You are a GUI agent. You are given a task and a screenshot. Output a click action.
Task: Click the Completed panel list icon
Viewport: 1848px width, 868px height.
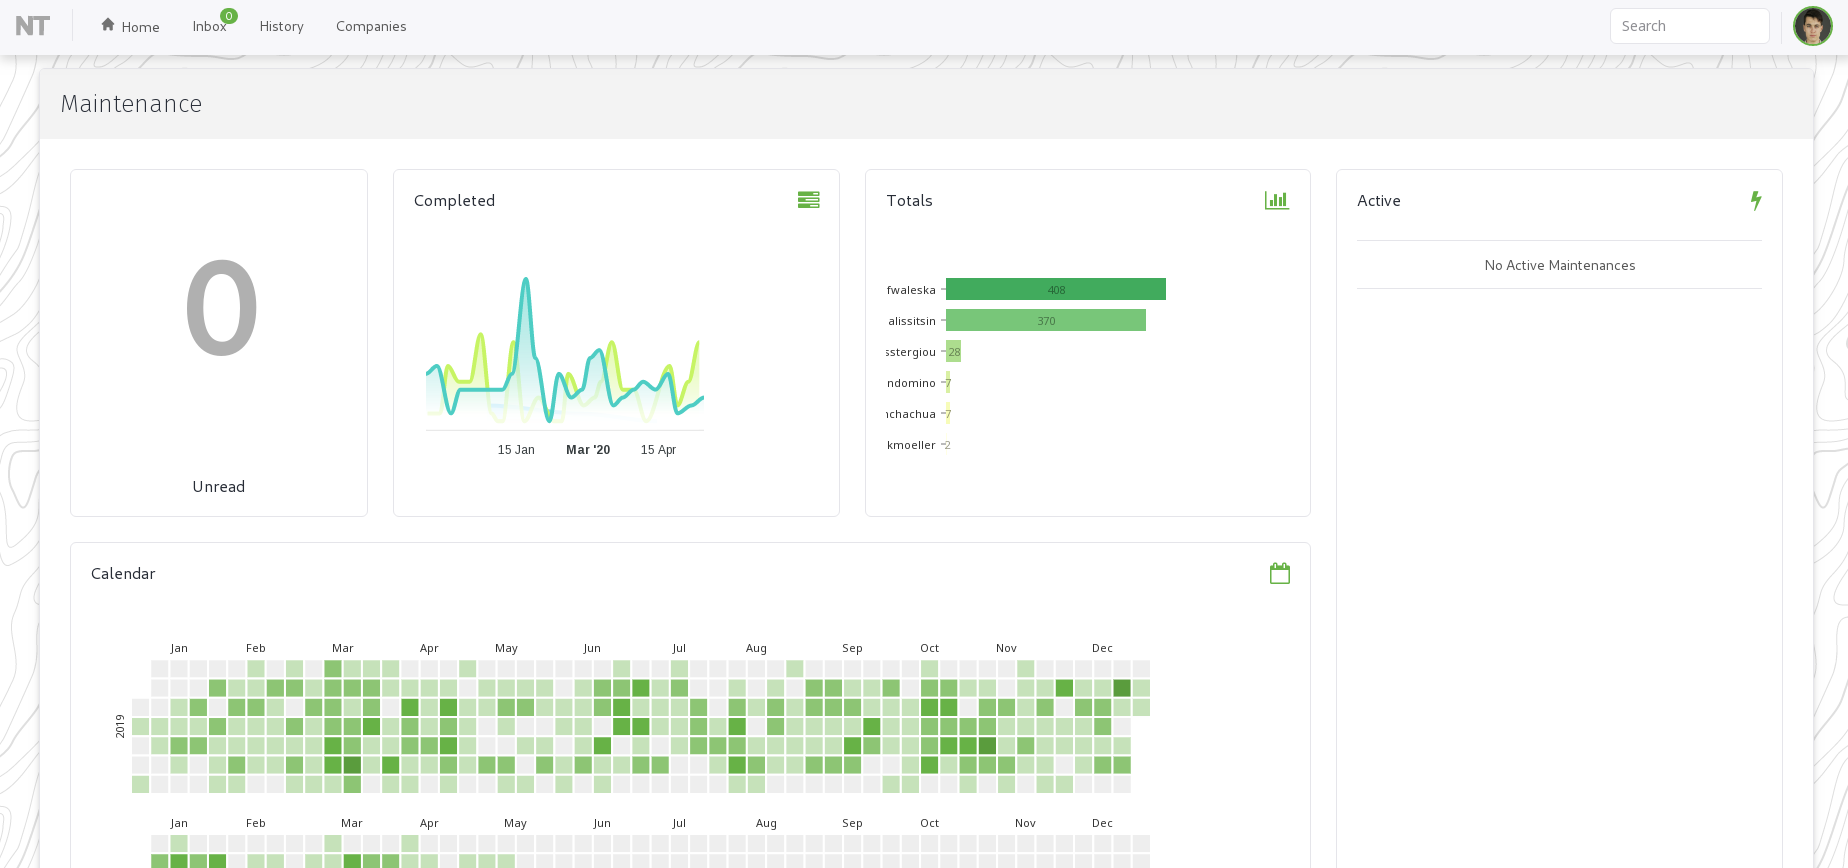click(x=808, y=200)
